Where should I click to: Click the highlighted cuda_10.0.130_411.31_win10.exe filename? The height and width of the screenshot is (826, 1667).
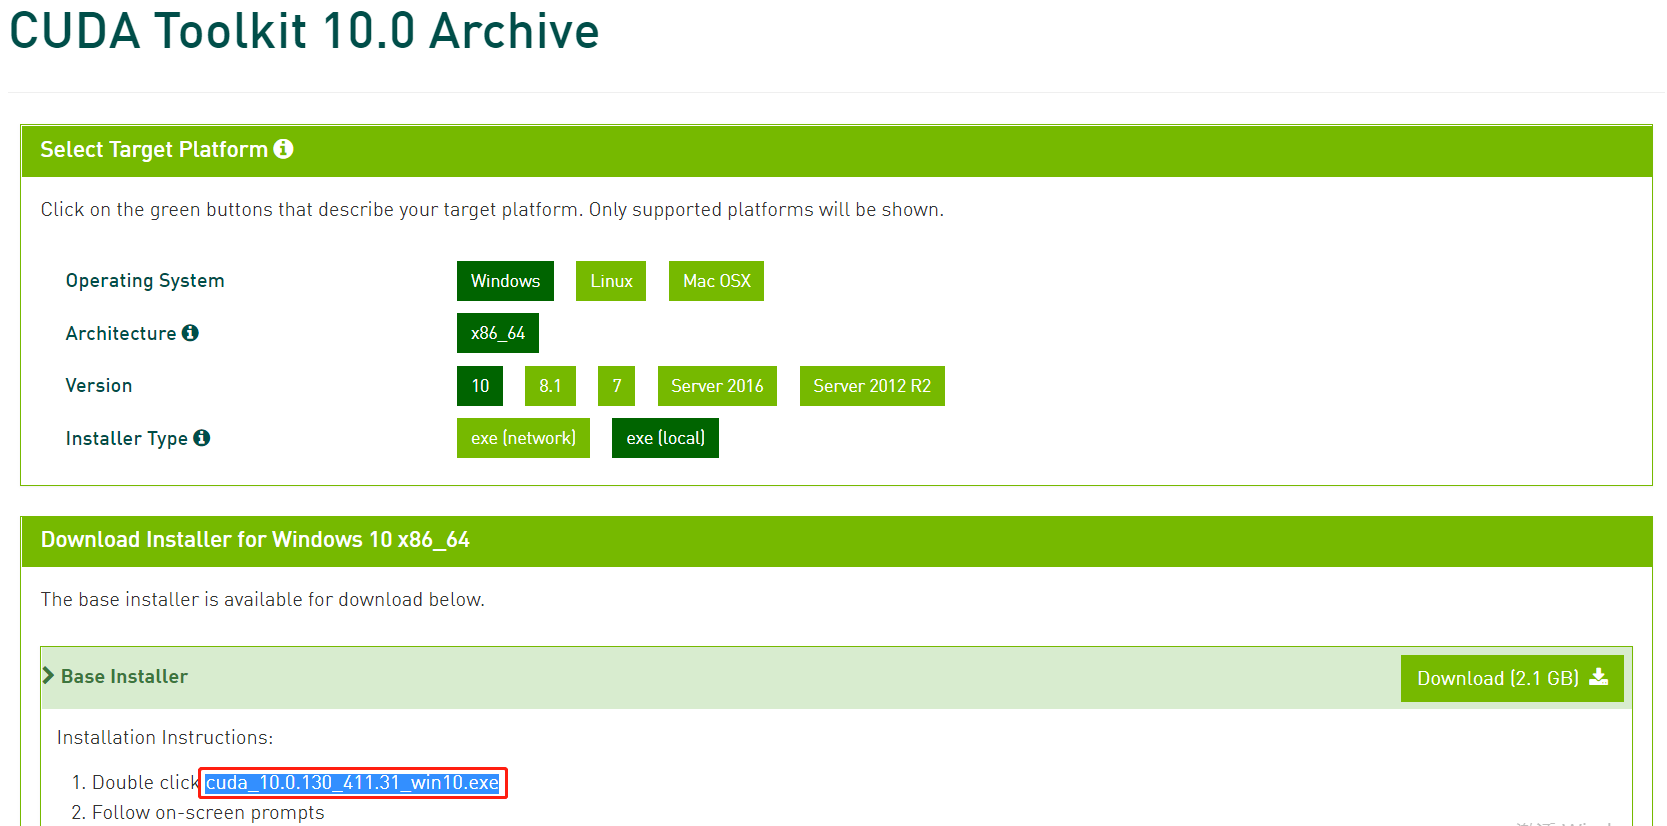click(353, 783)
